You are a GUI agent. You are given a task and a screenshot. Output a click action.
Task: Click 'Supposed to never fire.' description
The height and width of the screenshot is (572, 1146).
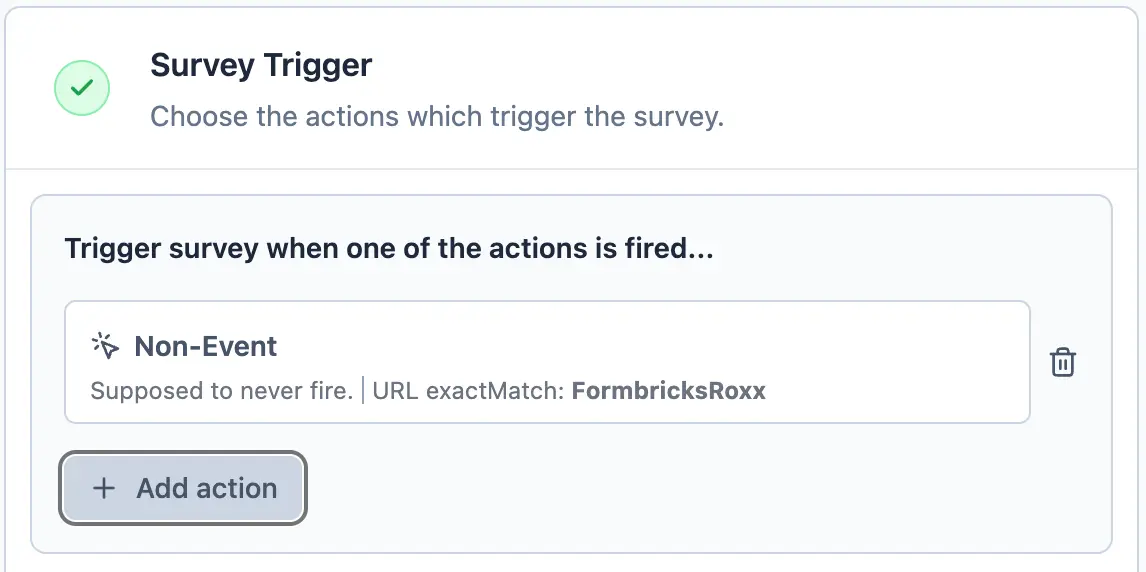221,391
